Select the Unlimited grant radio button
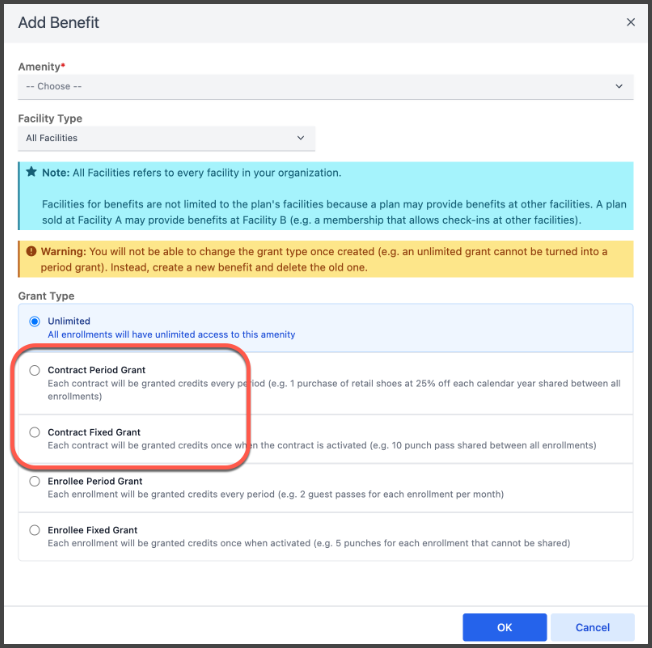Screen dimensions: 652x648 (35, 321)
